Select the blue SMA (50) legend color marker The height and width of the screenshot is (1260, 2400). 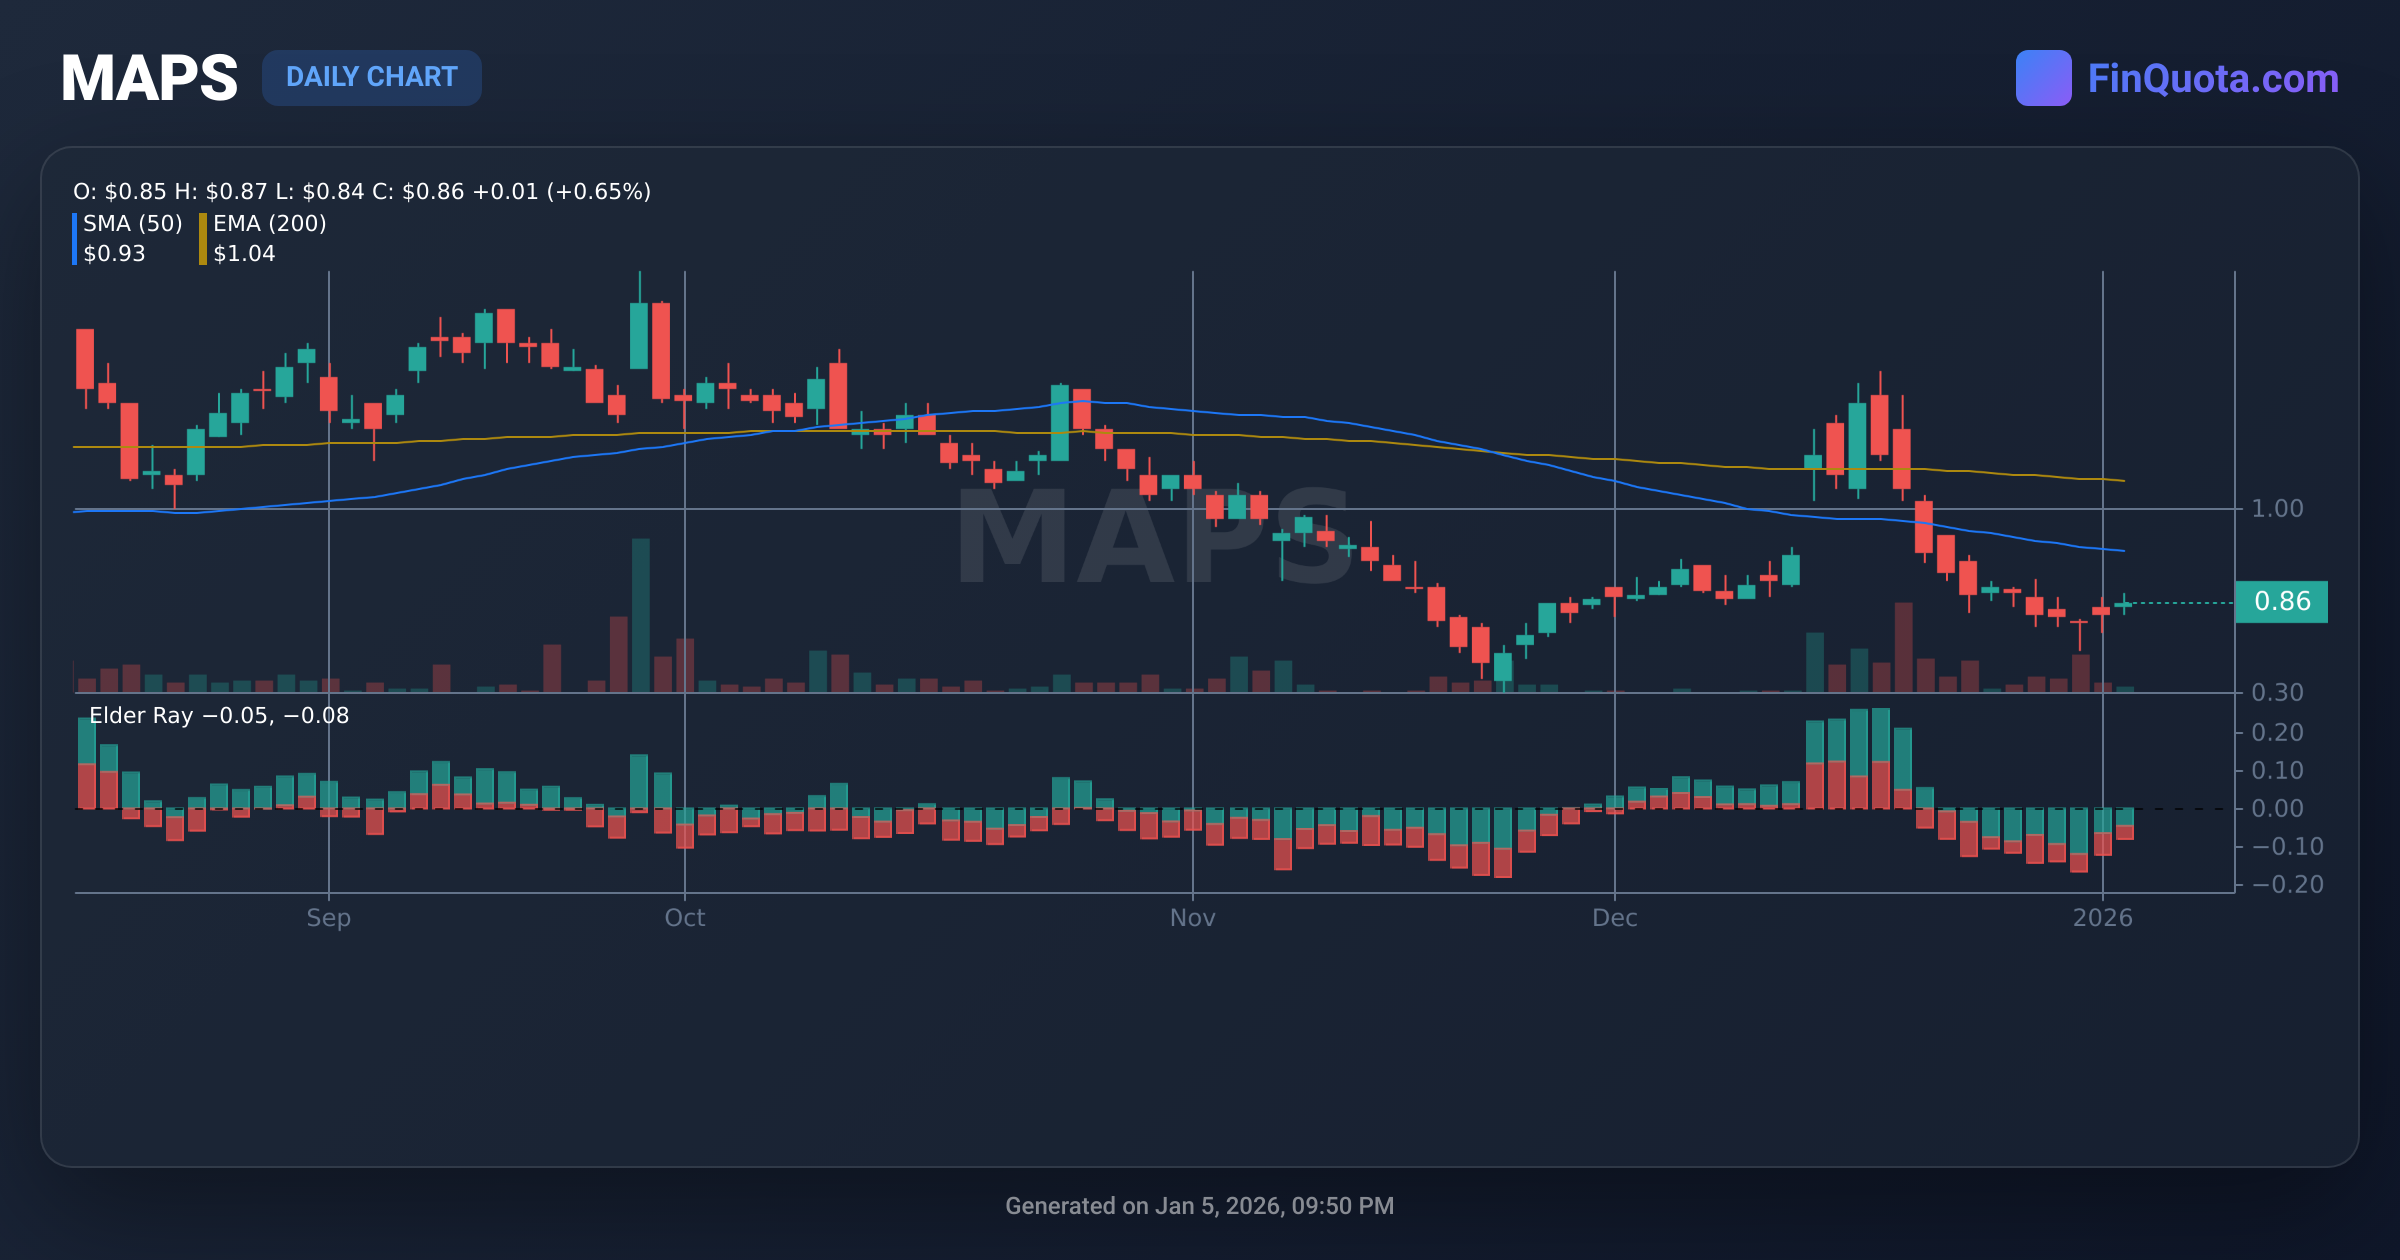pyautogui.click(x=75, y=238)
